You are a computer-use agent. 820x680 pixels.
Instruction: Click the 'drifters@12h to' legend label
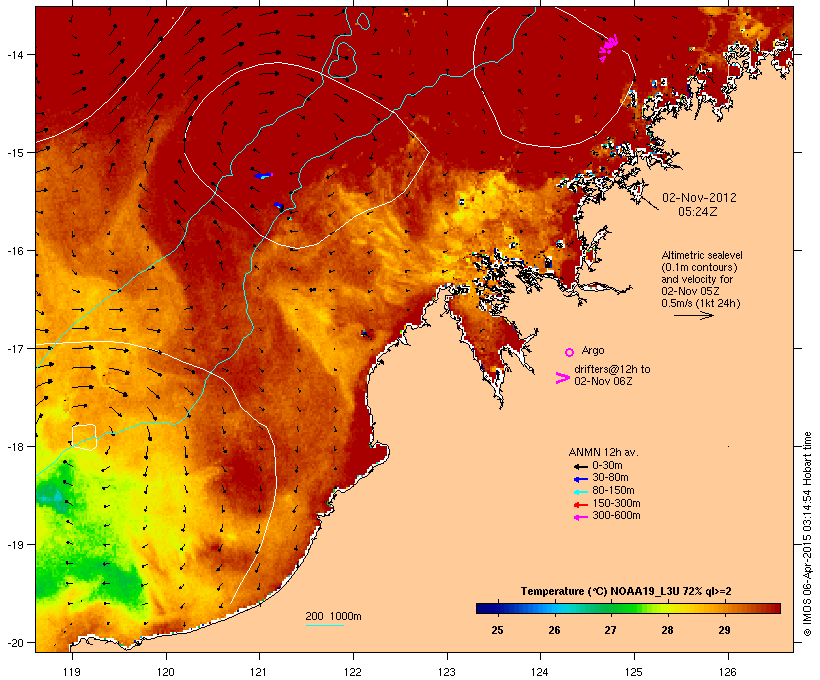(612, 369)
